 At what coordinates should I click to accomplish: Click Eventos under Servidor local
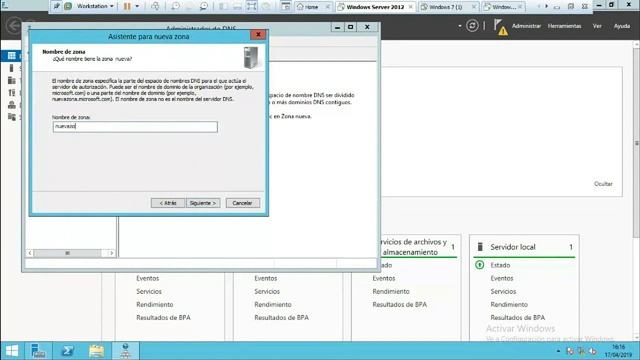point(502,278)
